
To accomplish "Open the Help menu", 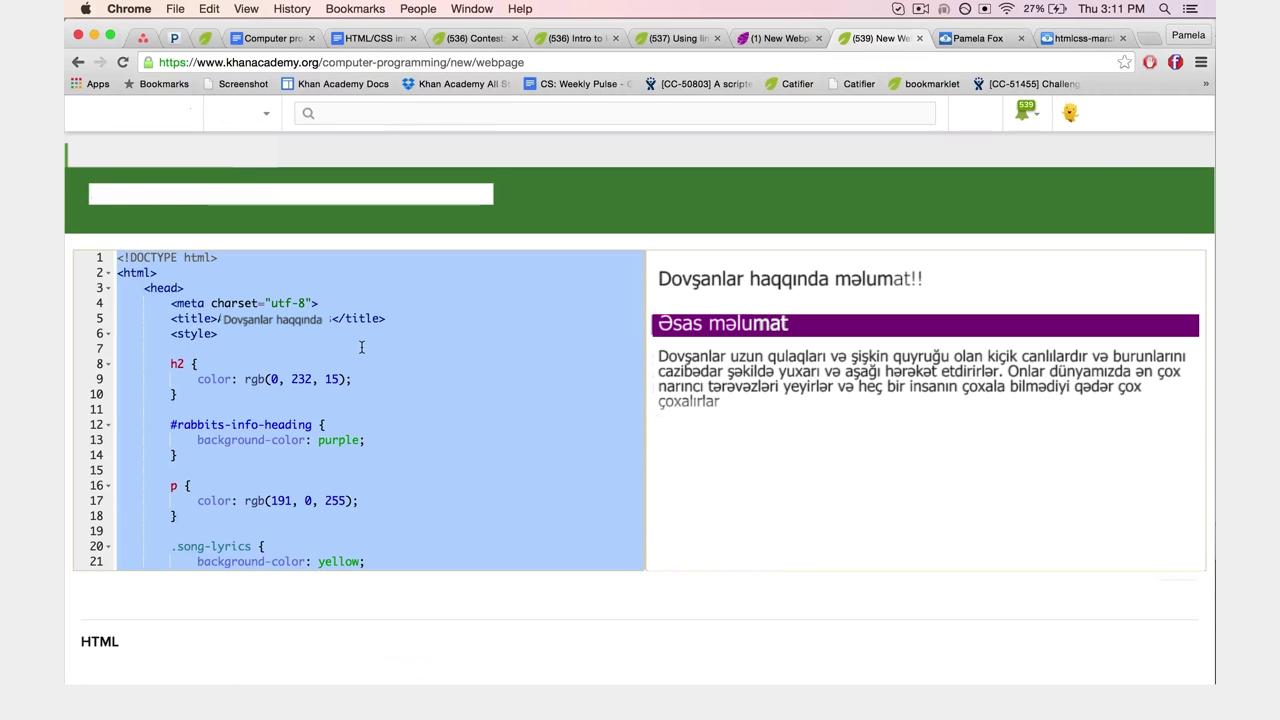I will [520, 9].
